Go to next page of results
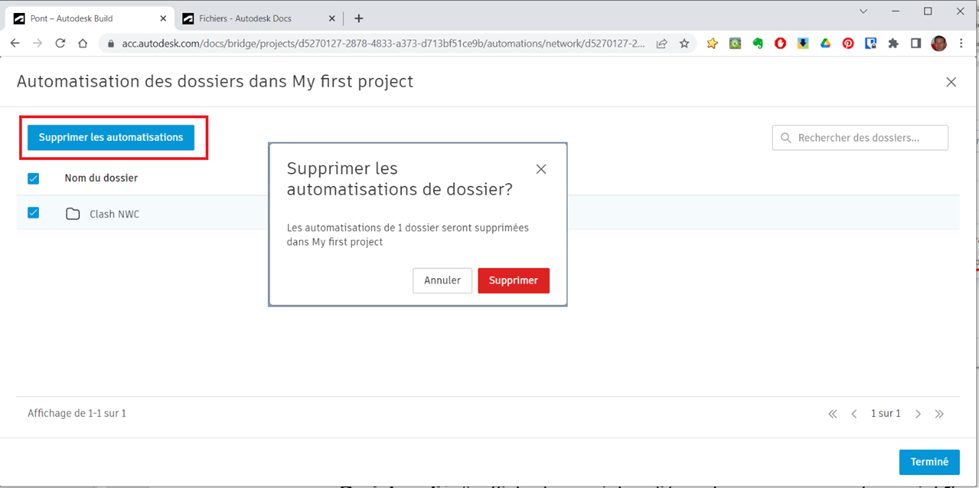Image resolution: width=979 pixels, height=488 pixels. [x=918, y=414]
